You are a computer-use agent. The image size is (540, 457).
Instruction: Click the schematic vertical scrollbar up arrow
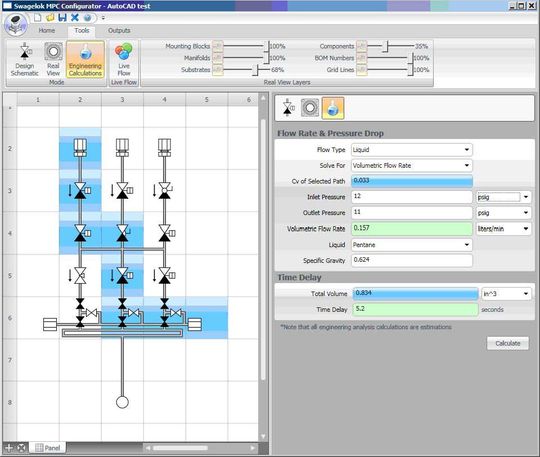click(263, 98)
